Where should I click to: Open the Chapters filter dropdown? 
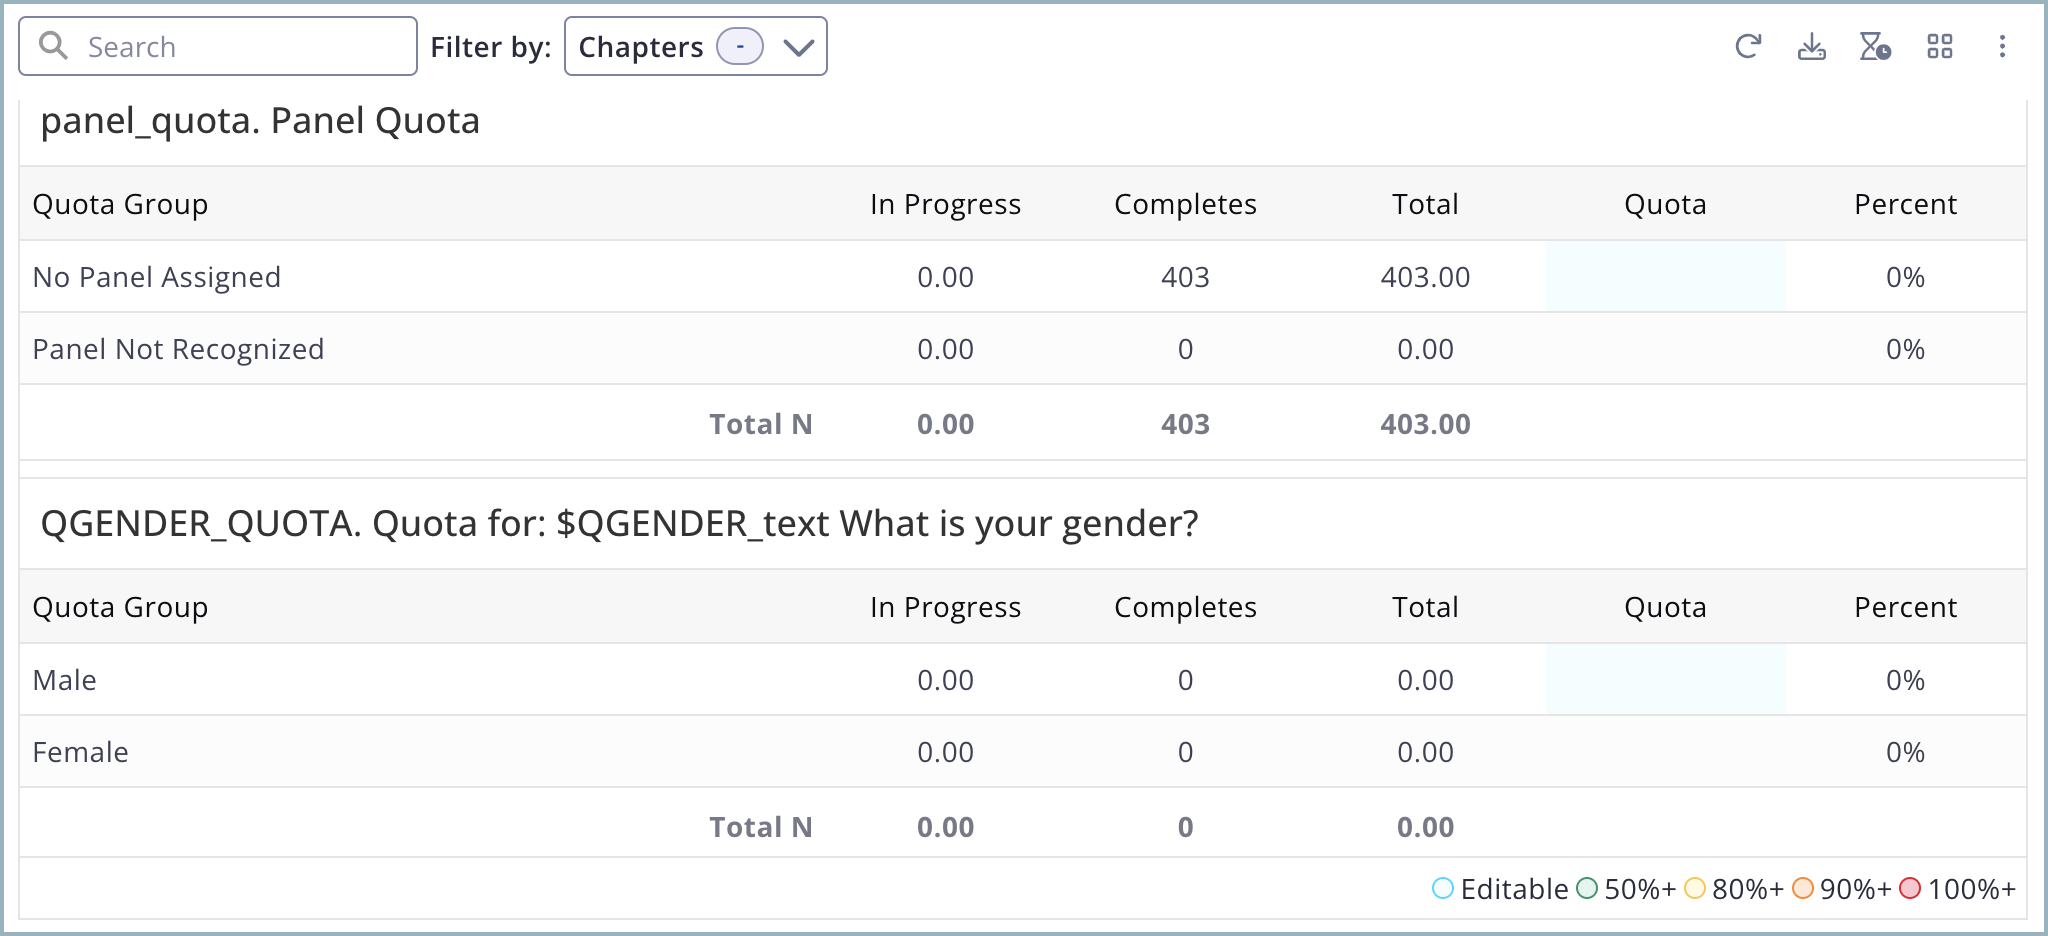[640, 47]
